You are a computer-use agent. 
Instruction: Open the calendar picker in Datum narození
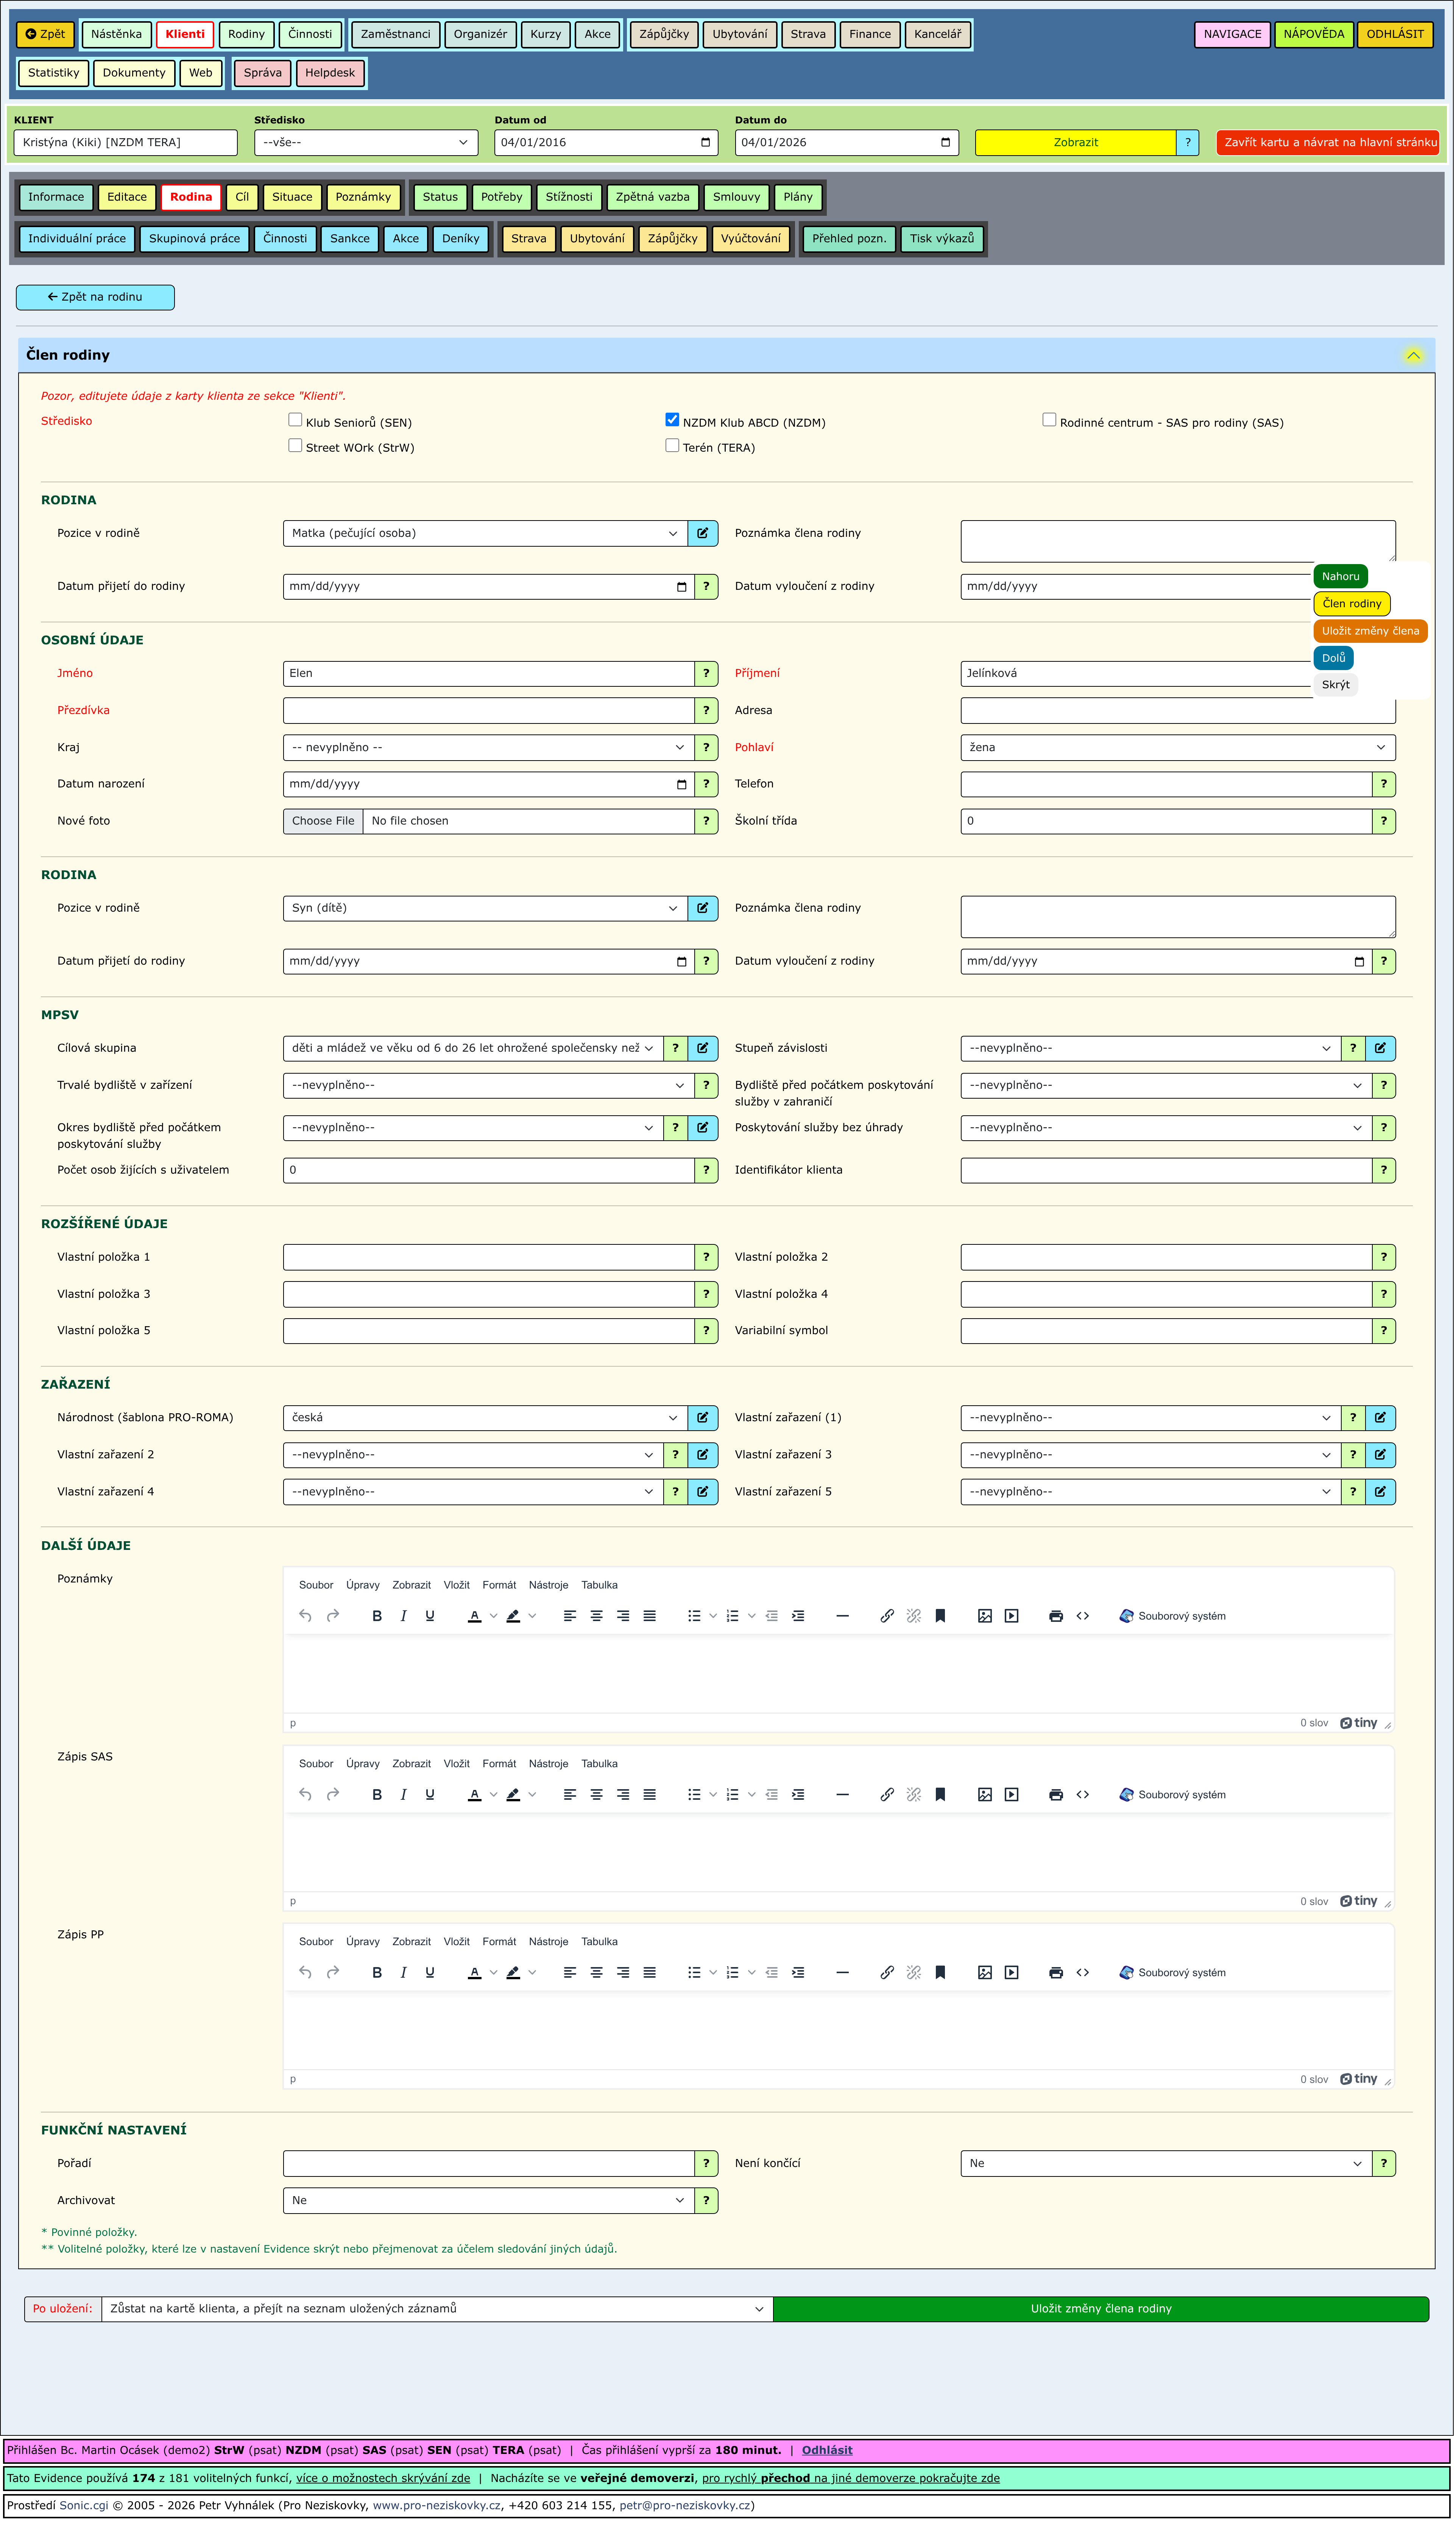click(x=682, y=785)
